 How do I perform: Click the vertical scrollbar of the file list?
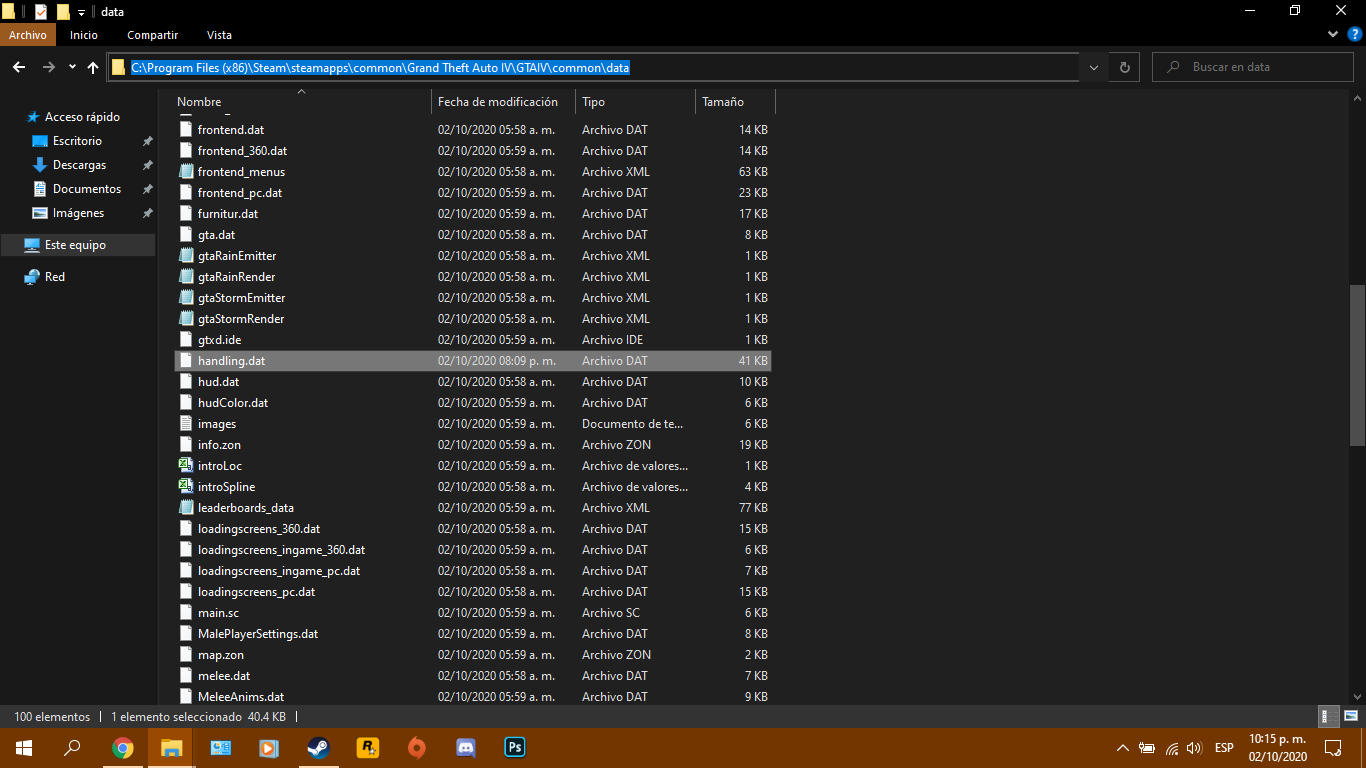point(1357,368)
